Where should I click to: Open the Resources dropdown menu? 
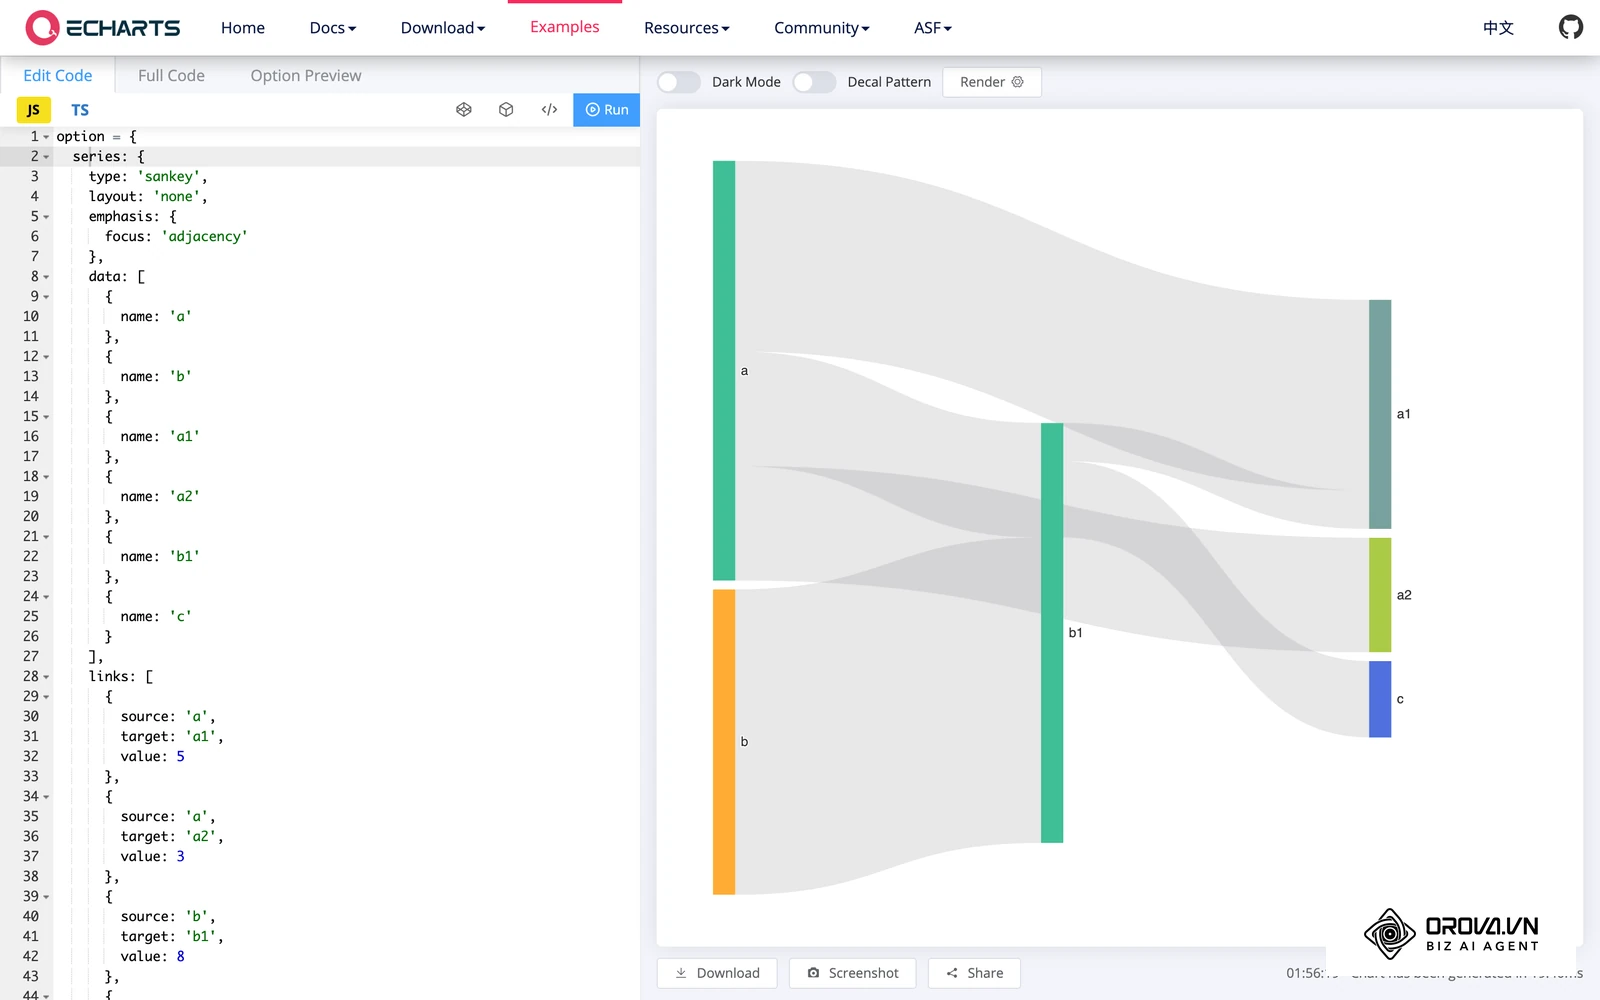[x=687, y=28]
